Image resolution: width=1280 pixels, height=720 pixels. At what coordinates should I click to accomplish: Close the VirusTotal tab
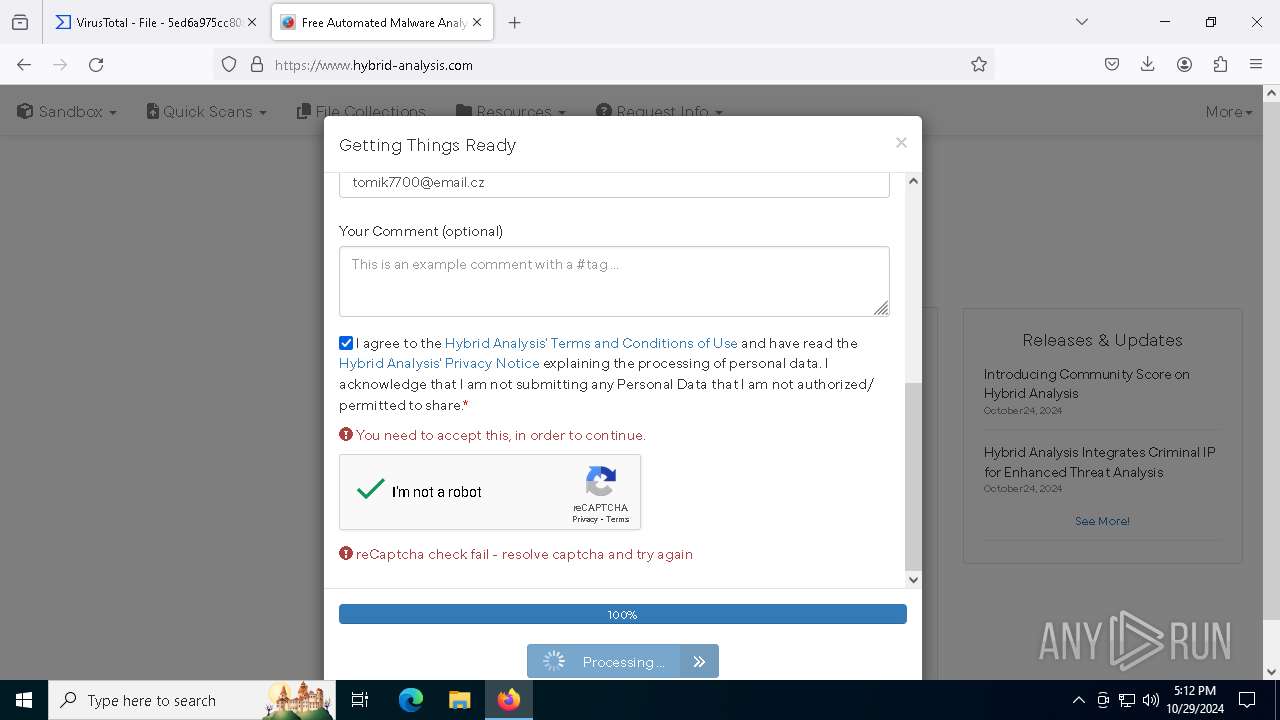coord(252,22)
